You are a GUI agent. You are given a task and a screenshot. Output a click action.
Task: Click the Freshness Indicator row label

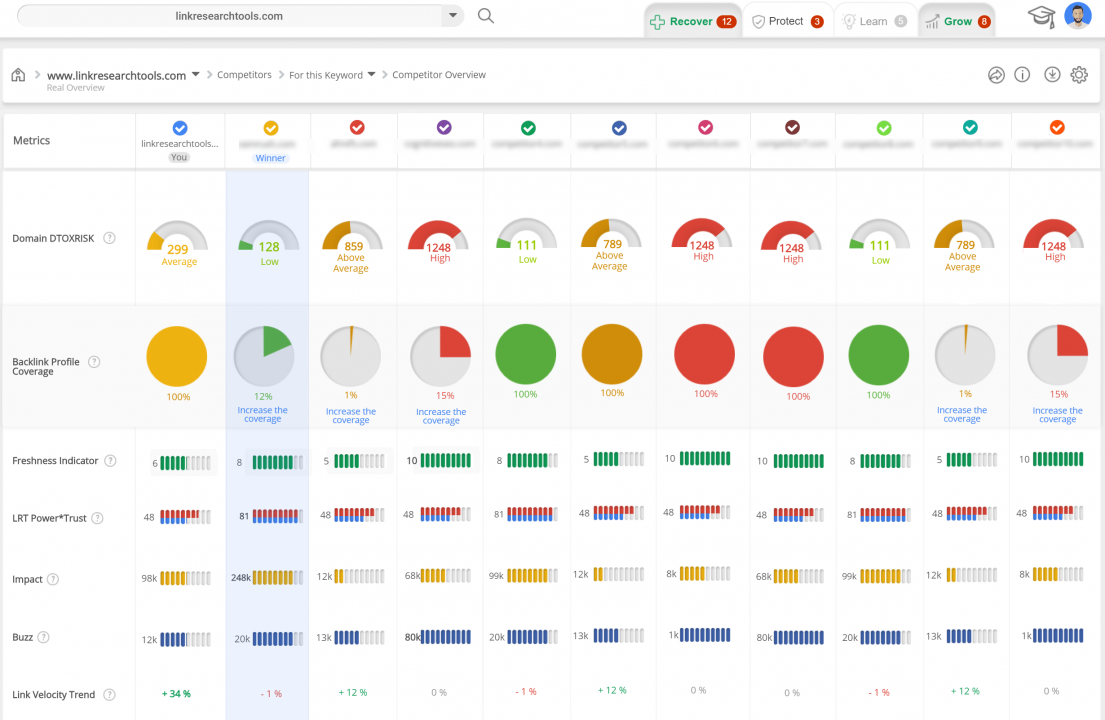pos(55,461)
